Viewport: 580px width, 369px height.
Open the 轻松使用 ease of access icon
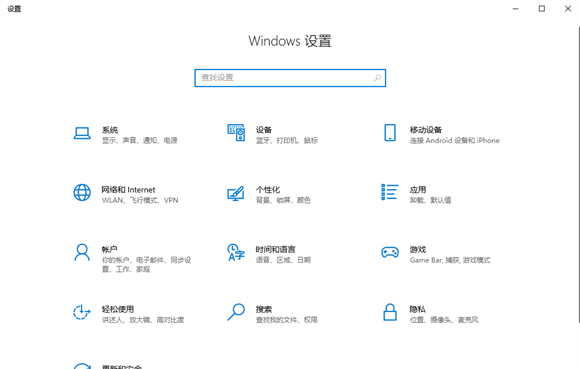82,312
